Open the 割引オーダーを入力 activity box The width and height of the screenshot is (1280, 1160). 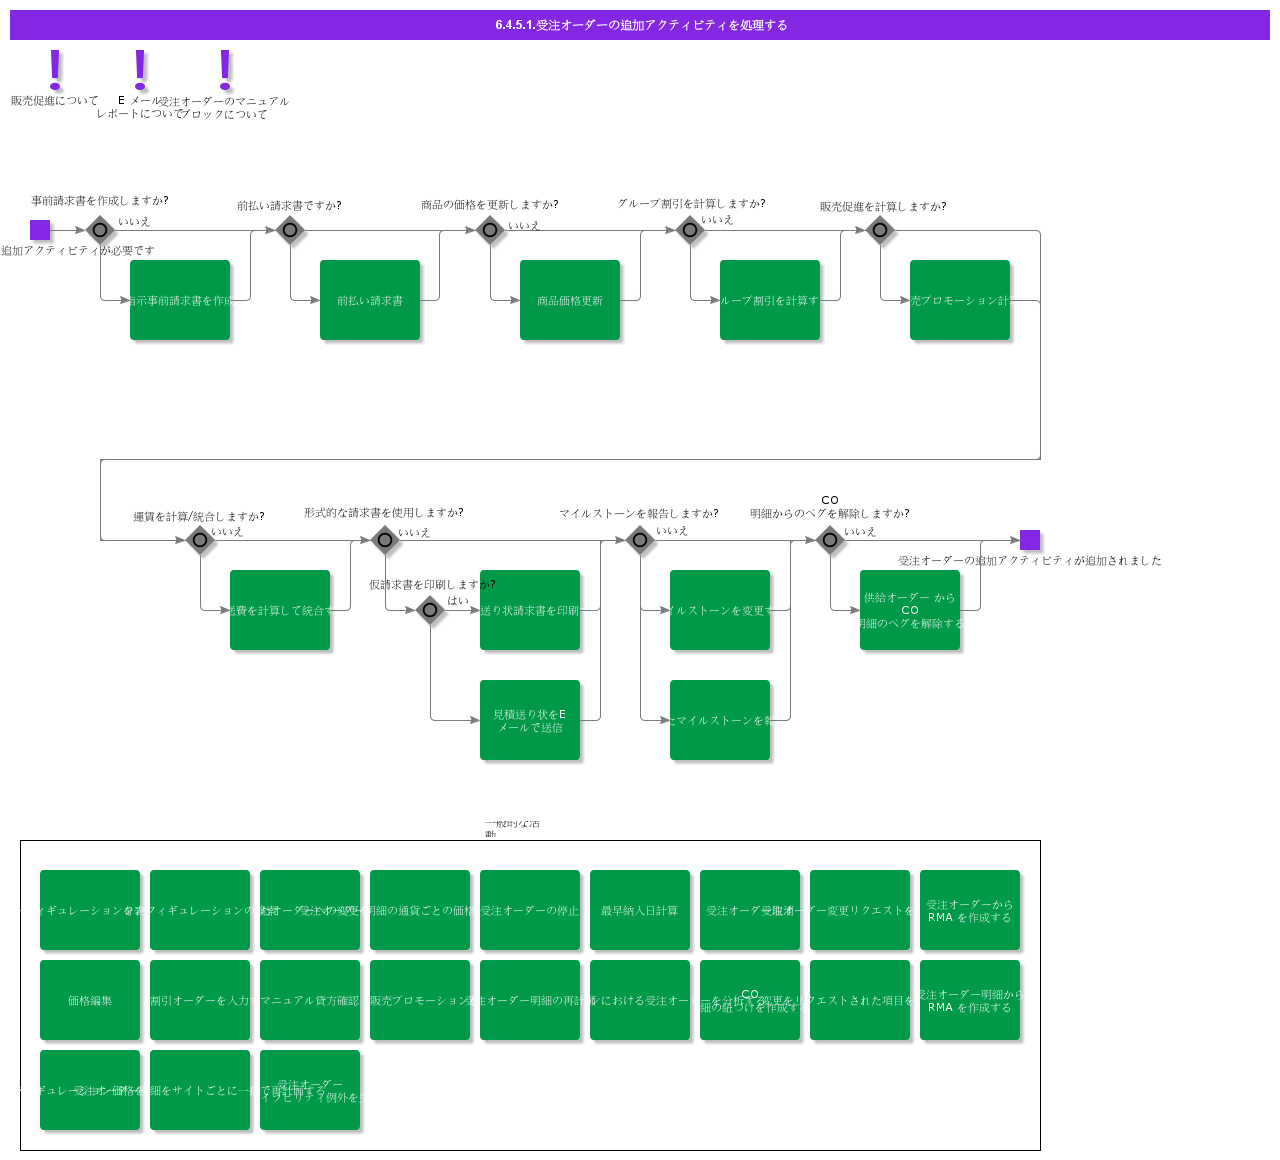click(200, 1000)
